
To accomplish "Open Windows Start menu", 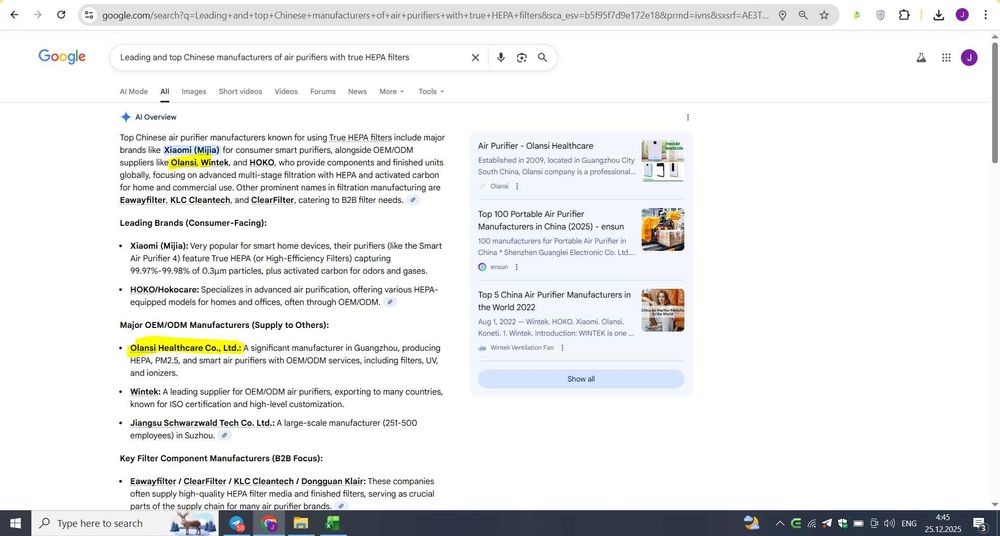I will (15, 523).
